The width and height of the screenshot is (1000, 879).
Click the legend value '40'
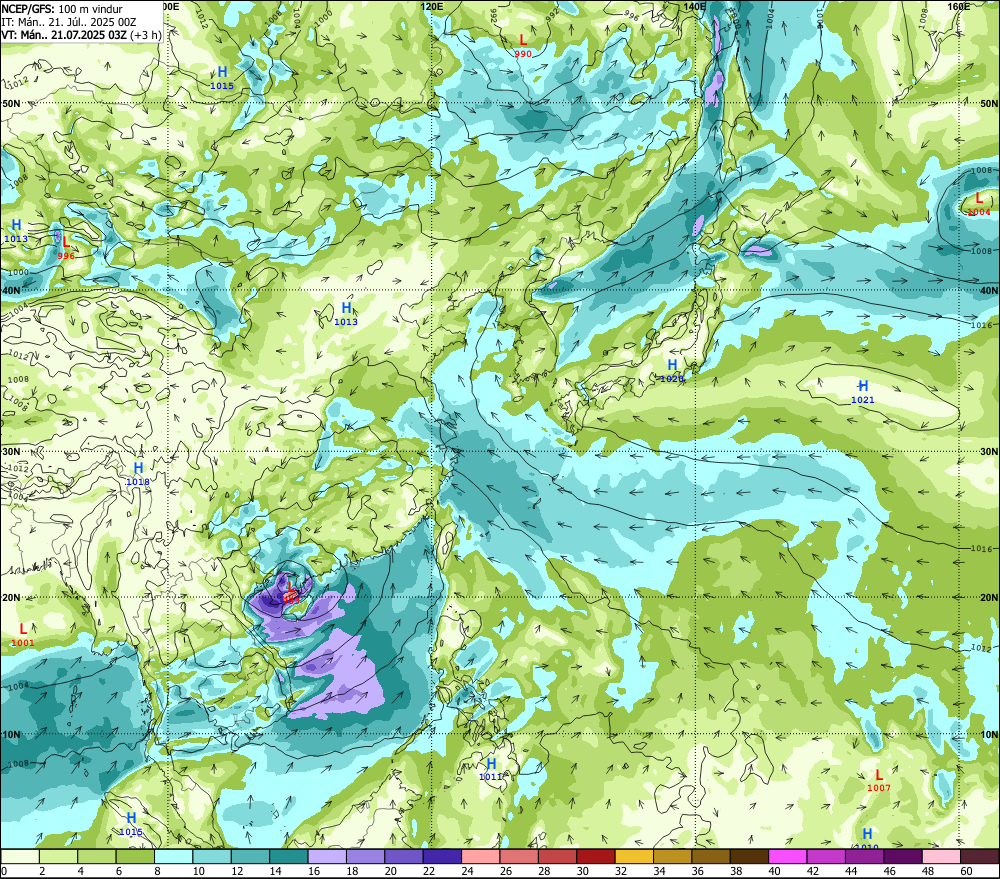tap(774, 871)
